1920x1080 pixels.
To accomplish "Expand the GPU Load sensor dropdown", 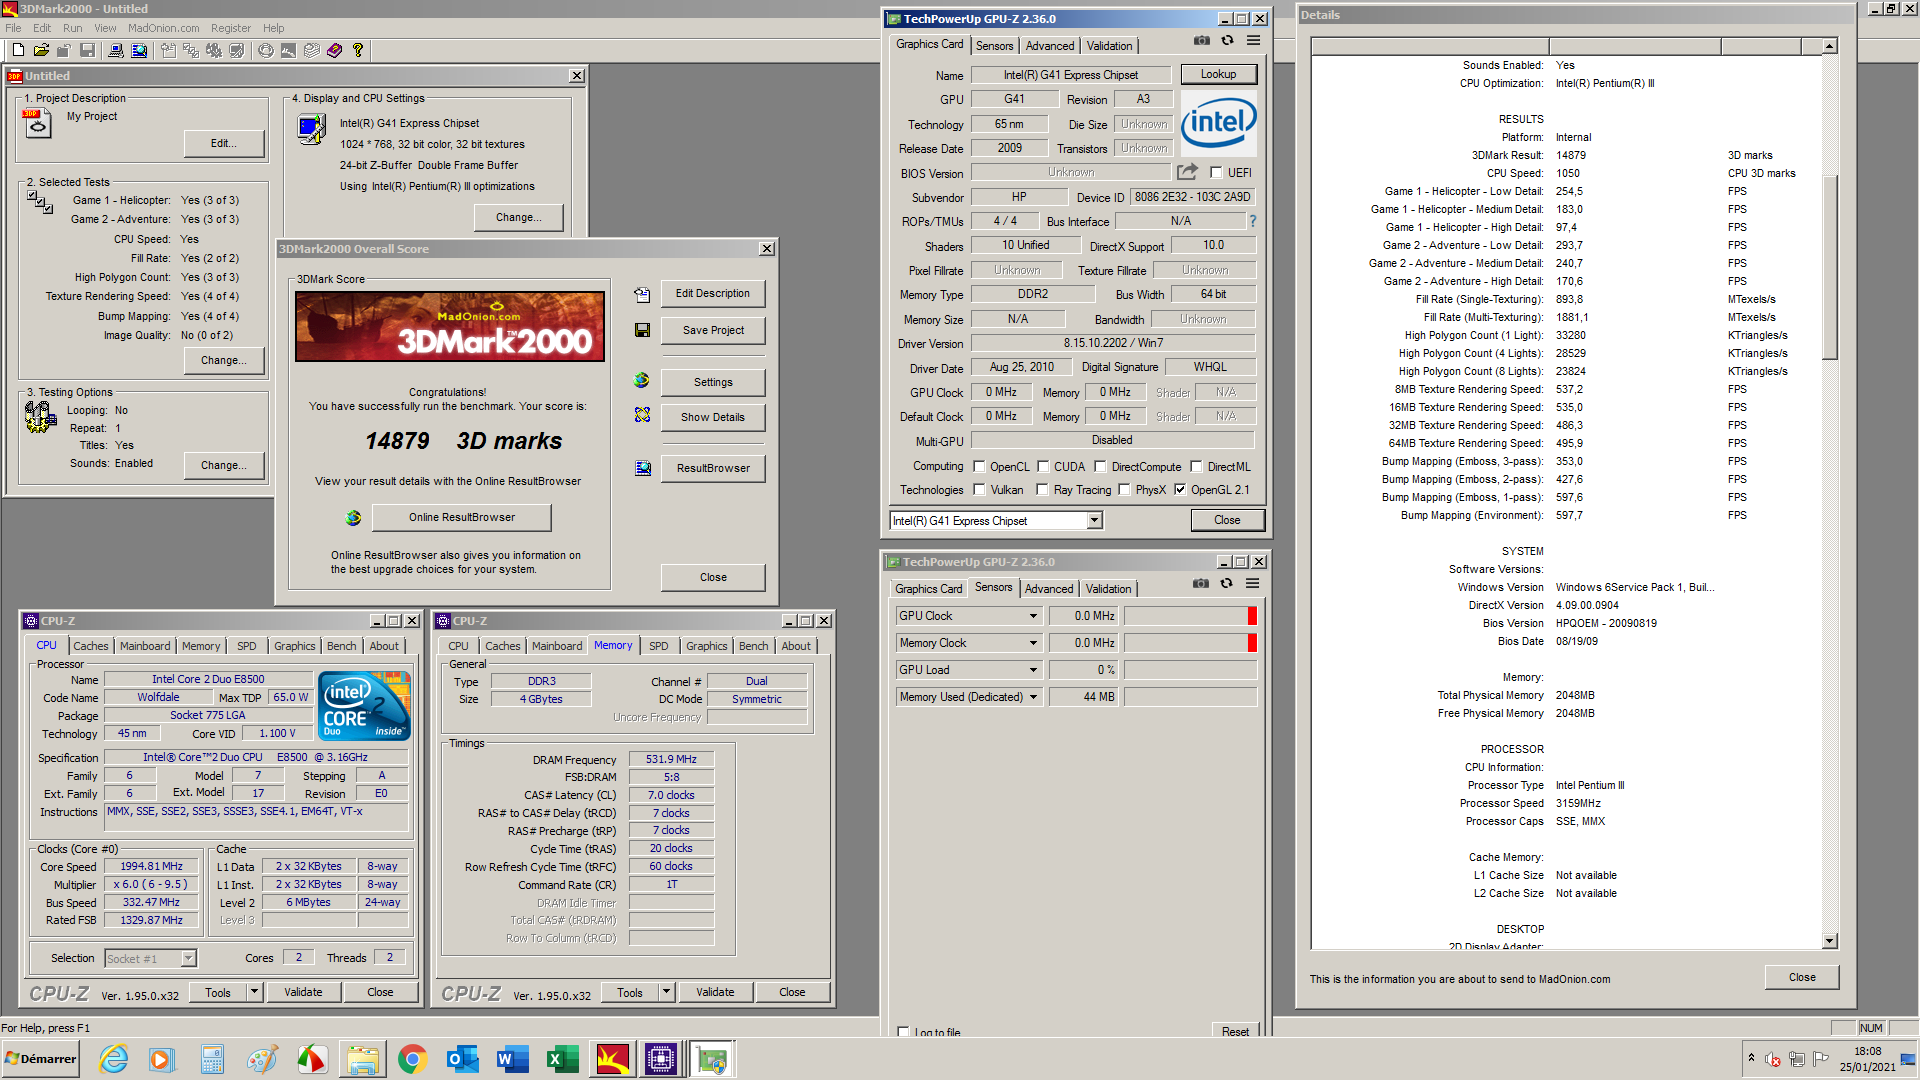I will [1033, 670].
